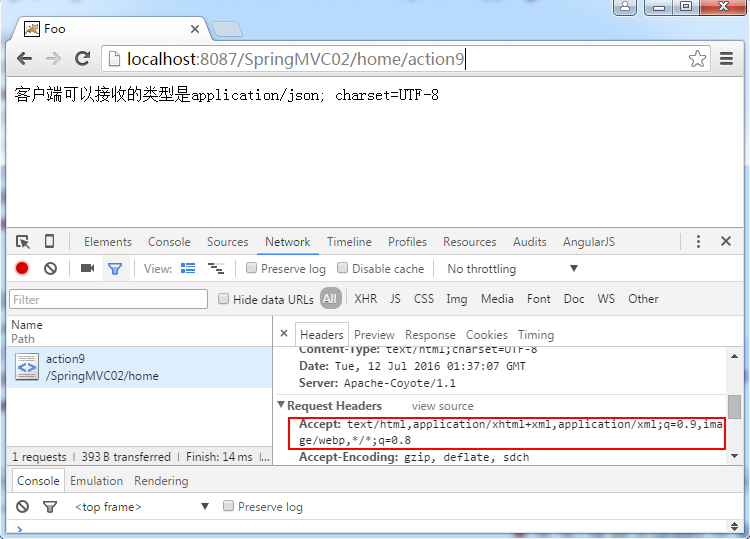Click the action9 document file icon
Screen dimensions: 750x539
tap(27, 367)
